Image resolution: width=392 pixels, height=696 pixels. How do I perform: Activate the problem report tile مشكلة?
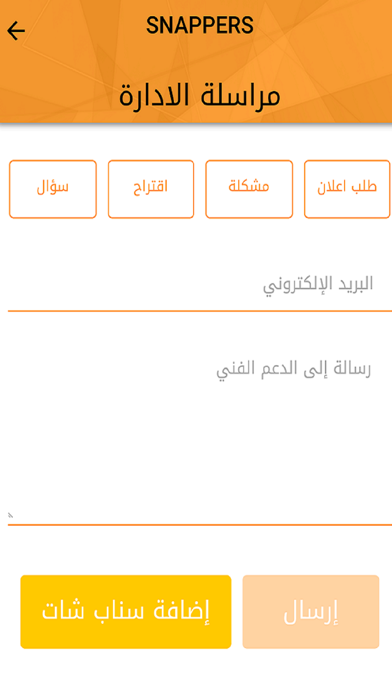point(249,189)
